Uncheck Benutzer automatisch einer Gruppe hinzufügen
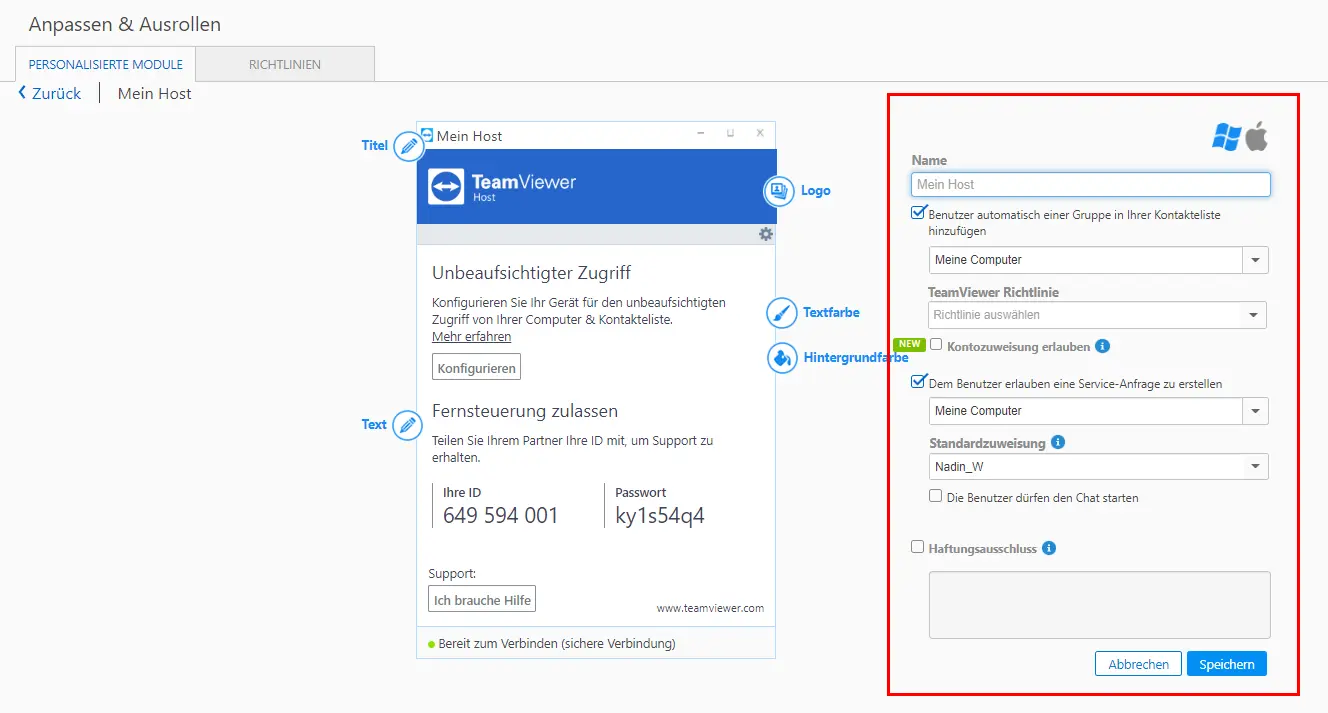Screen dimensions: 1328x713 [x=918, y=213]
